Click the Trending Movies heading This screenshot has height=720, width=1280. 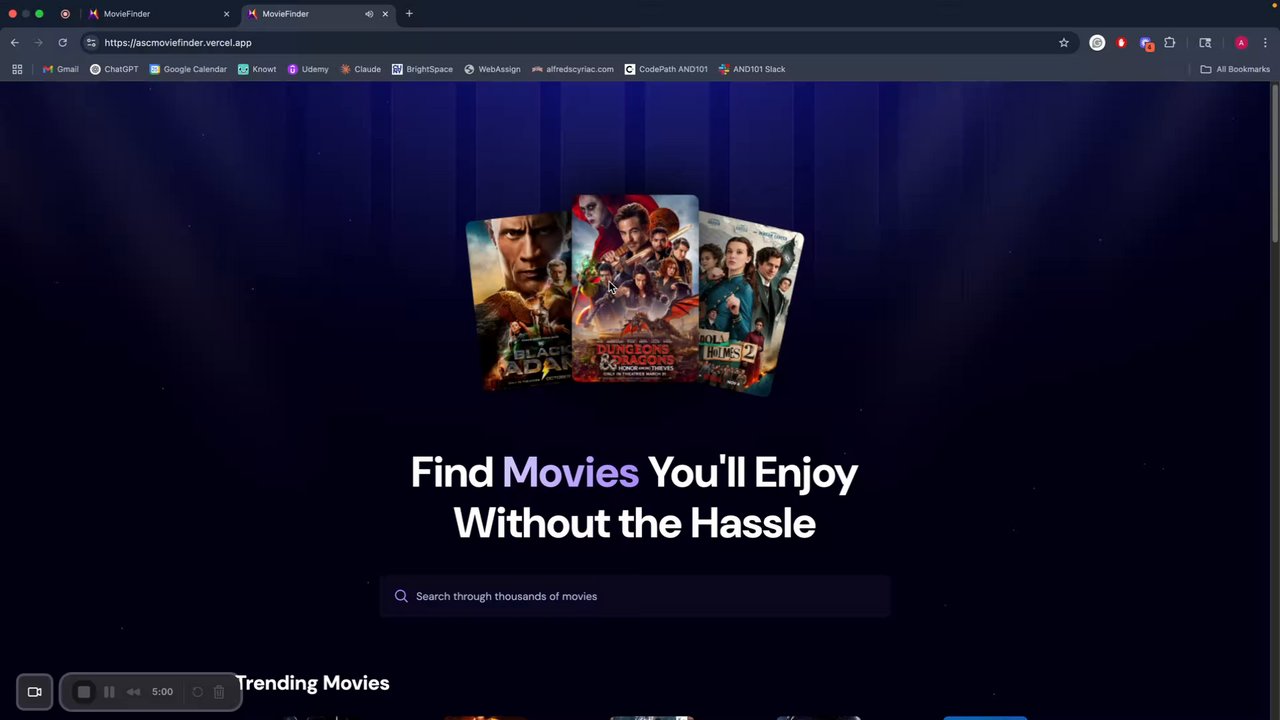(x=312, y=683)
